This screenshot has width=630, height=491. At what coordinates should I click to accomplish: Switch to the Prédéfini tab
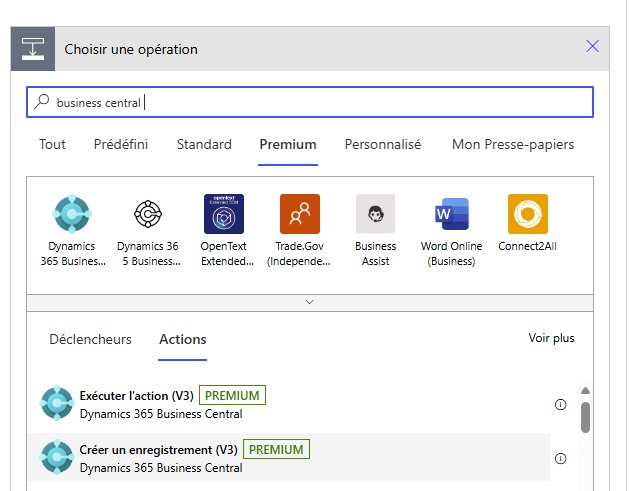[x=121, y=145]
